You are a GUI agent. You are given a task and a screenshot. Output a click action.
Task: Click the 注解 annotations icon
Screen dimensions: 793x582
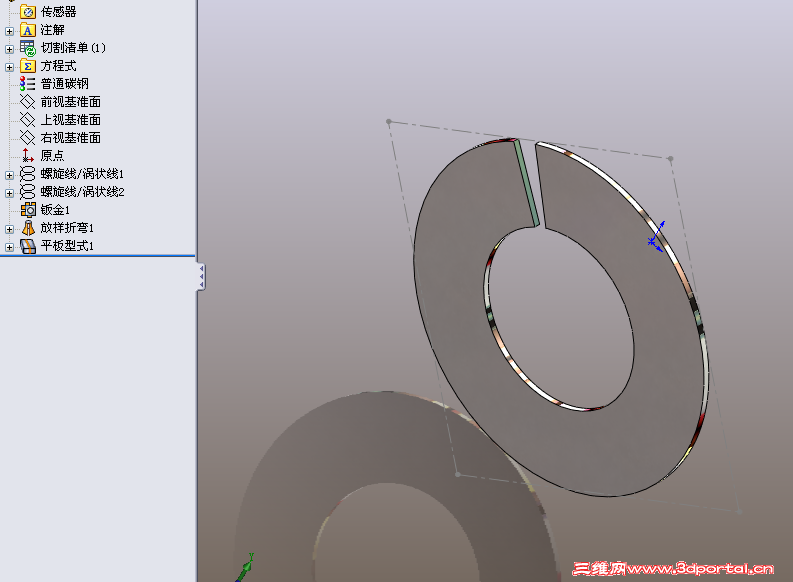(x=28, y=30)
